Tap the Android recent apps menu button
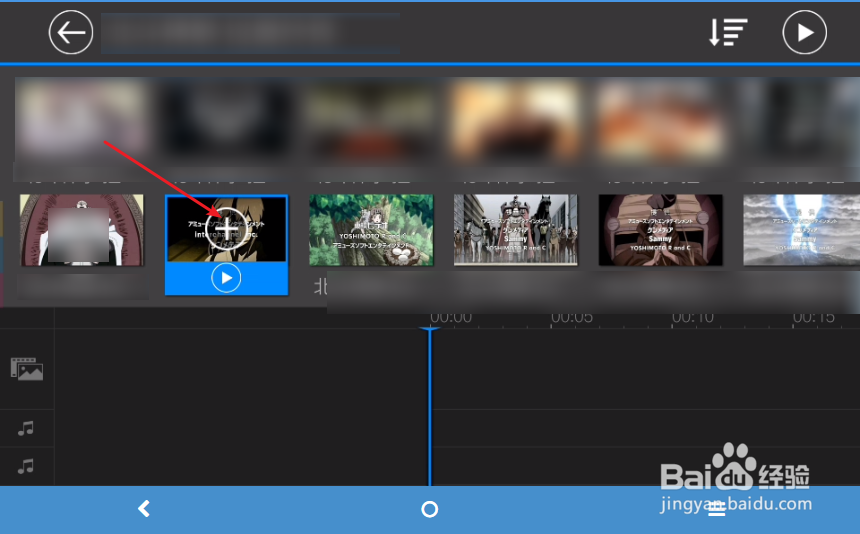 click(x=716, y=509)
